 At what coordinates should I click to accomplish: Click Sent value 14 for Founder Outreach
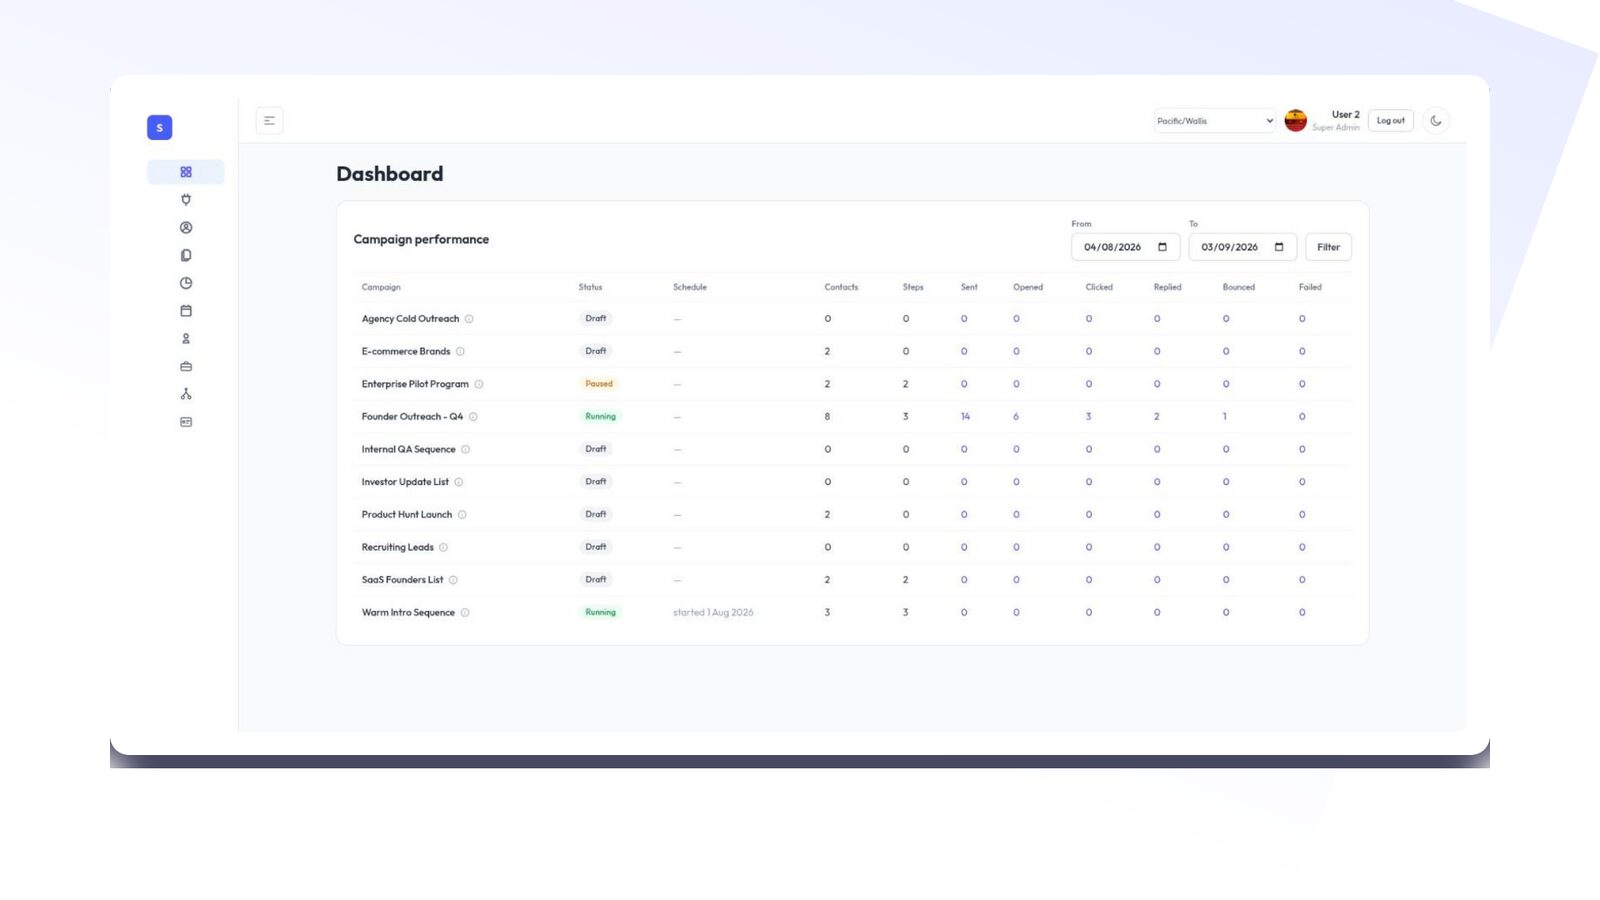pos(965,417)
